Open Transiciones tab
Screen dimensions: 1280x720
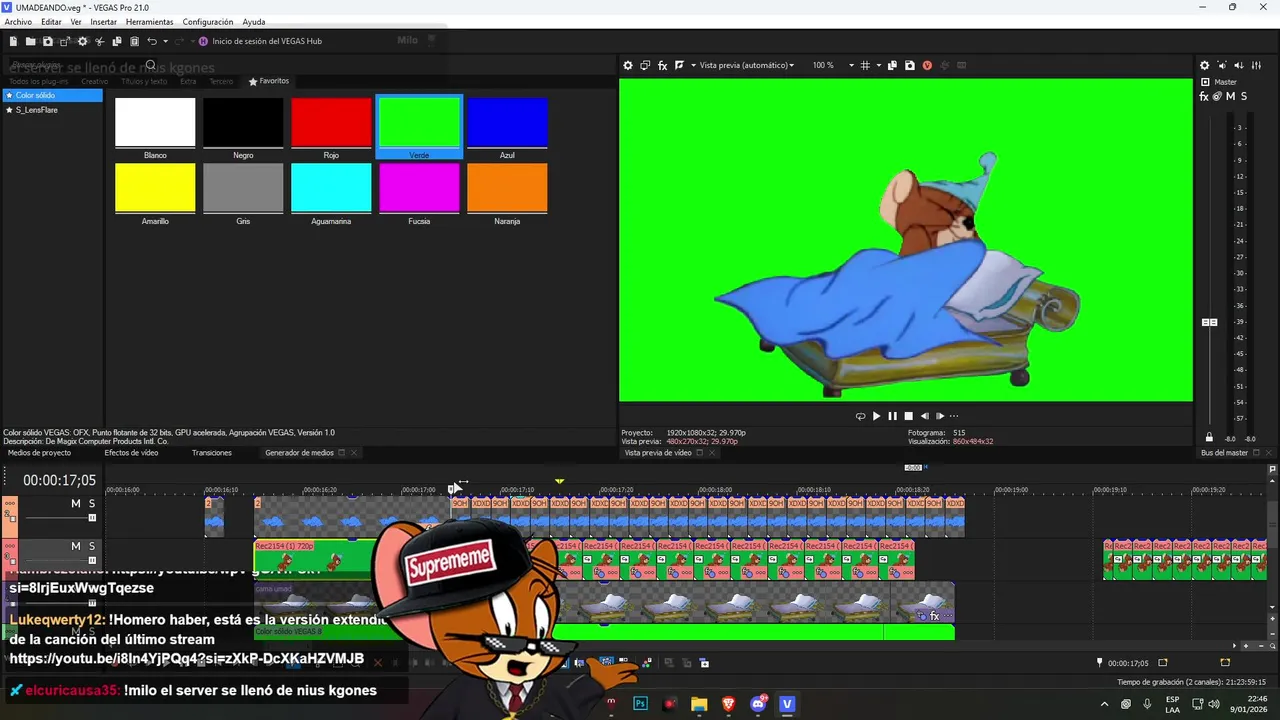212,453
